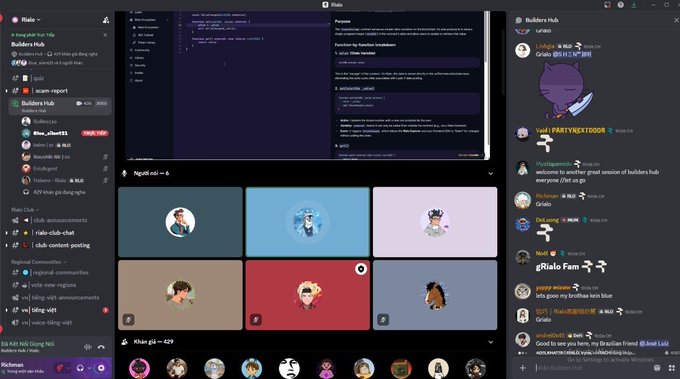Select the tan speaker tile
The image size is (680, 379).
180,295
